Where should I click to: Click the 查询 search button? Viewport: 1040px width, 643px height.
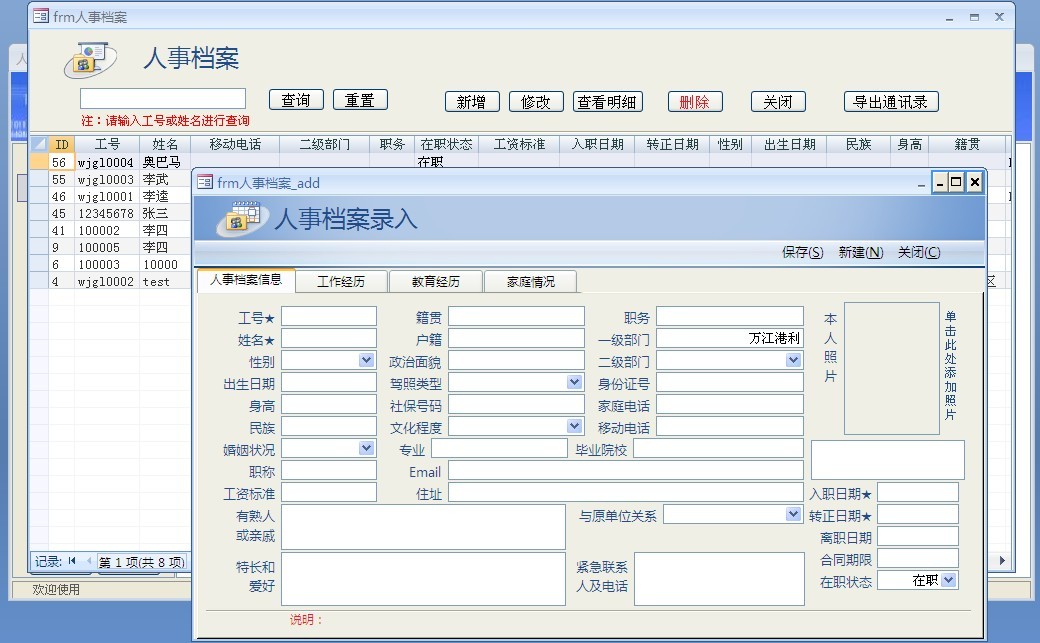click(294, 99)
